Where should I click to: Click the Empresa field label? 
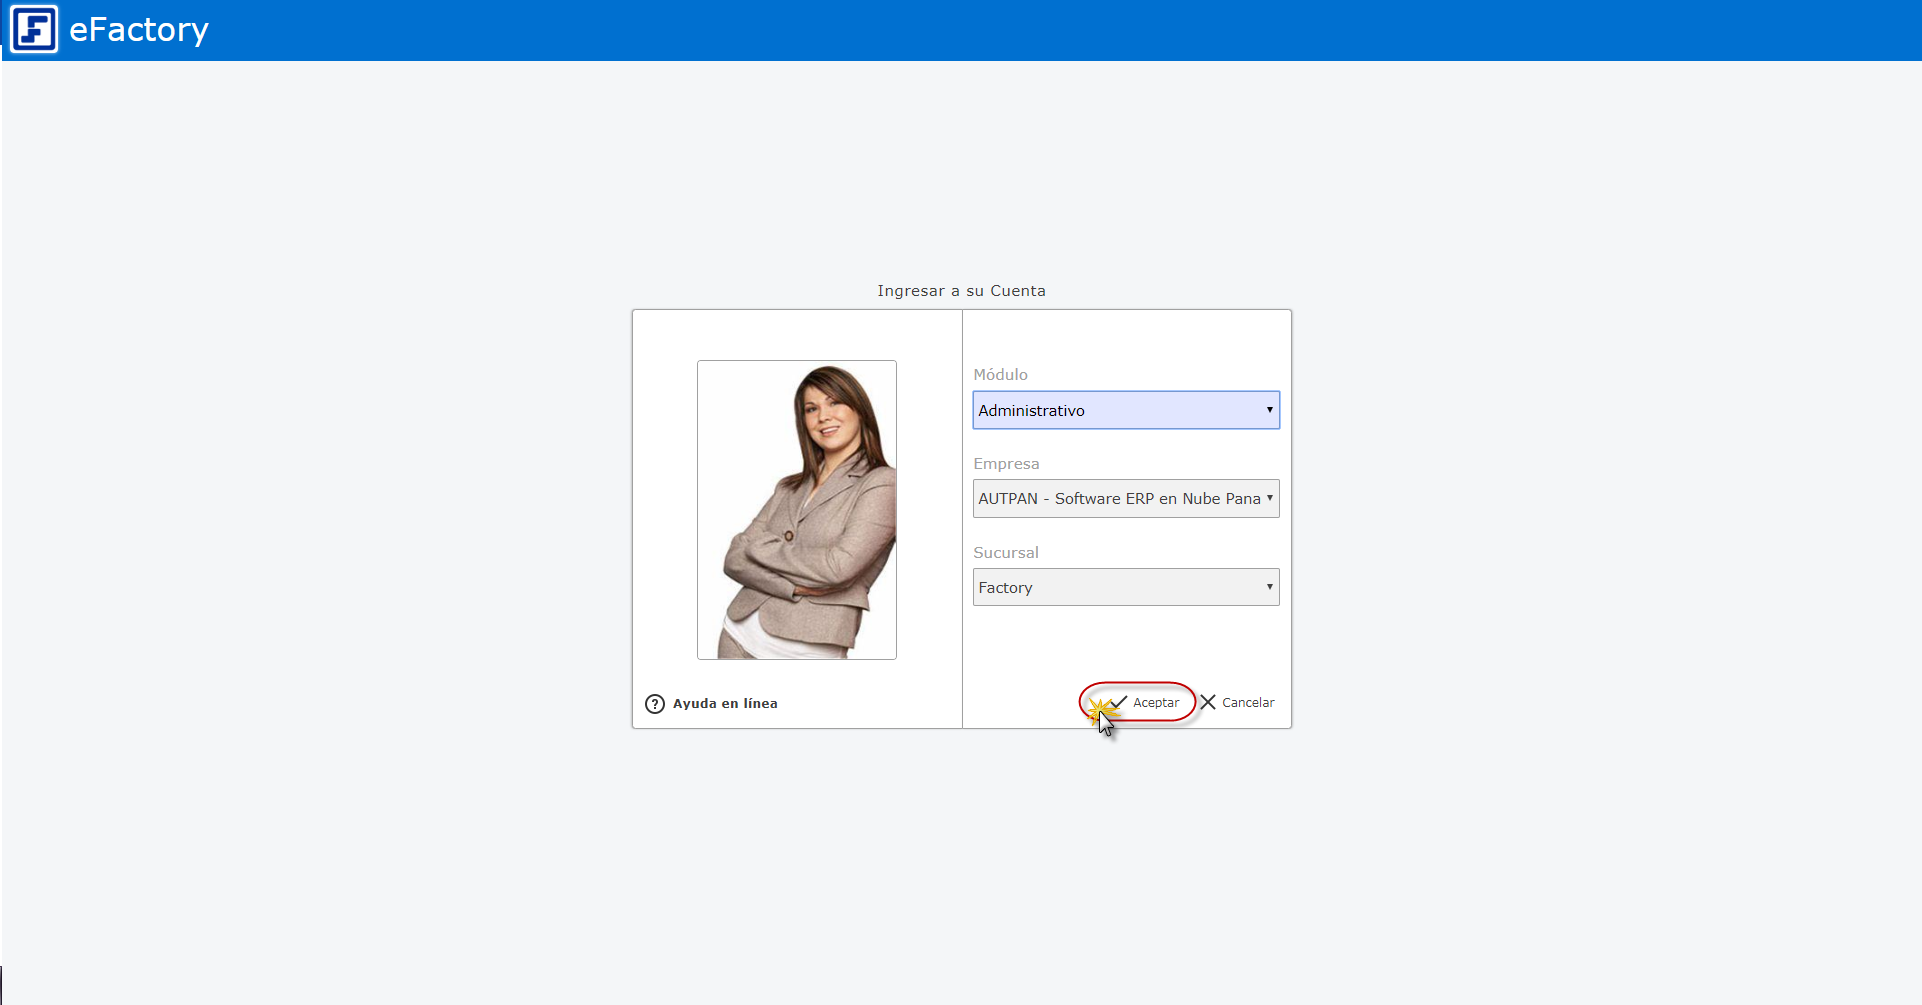tap(1006, 463)
